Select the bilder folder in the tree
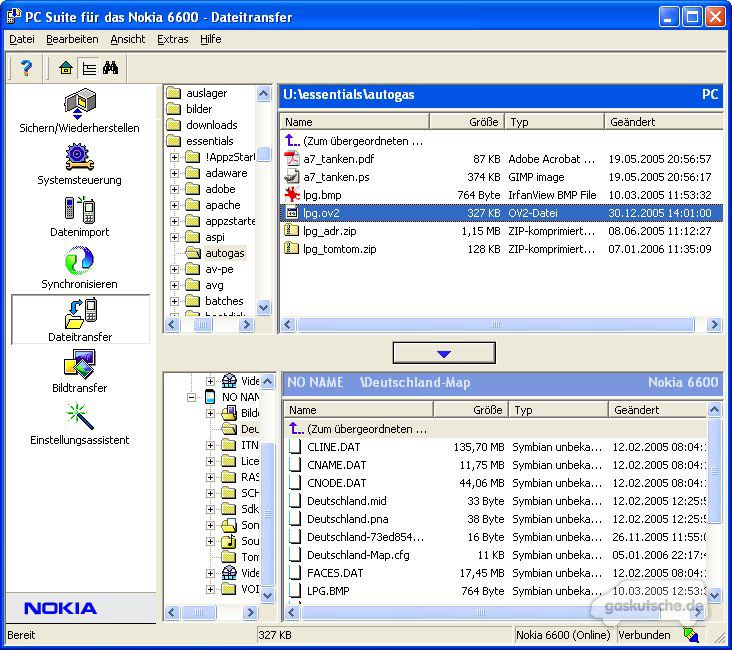The width and height of the screenshot is (732, 650). pos(199,109)
